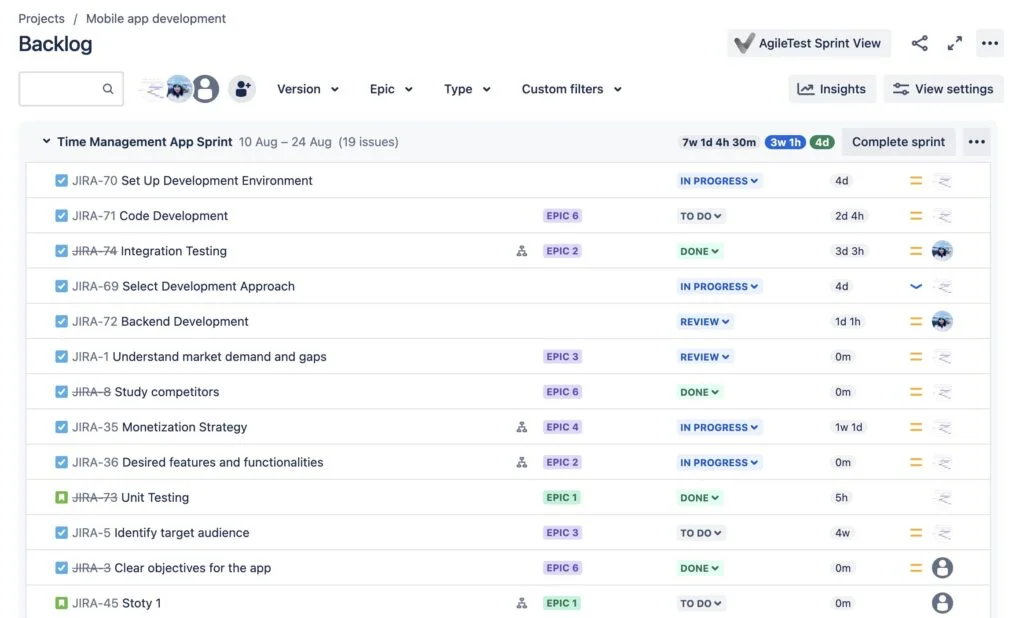1020x618 pixels.
Task: Open sprint actions three-dot menu
Action: 976,142
